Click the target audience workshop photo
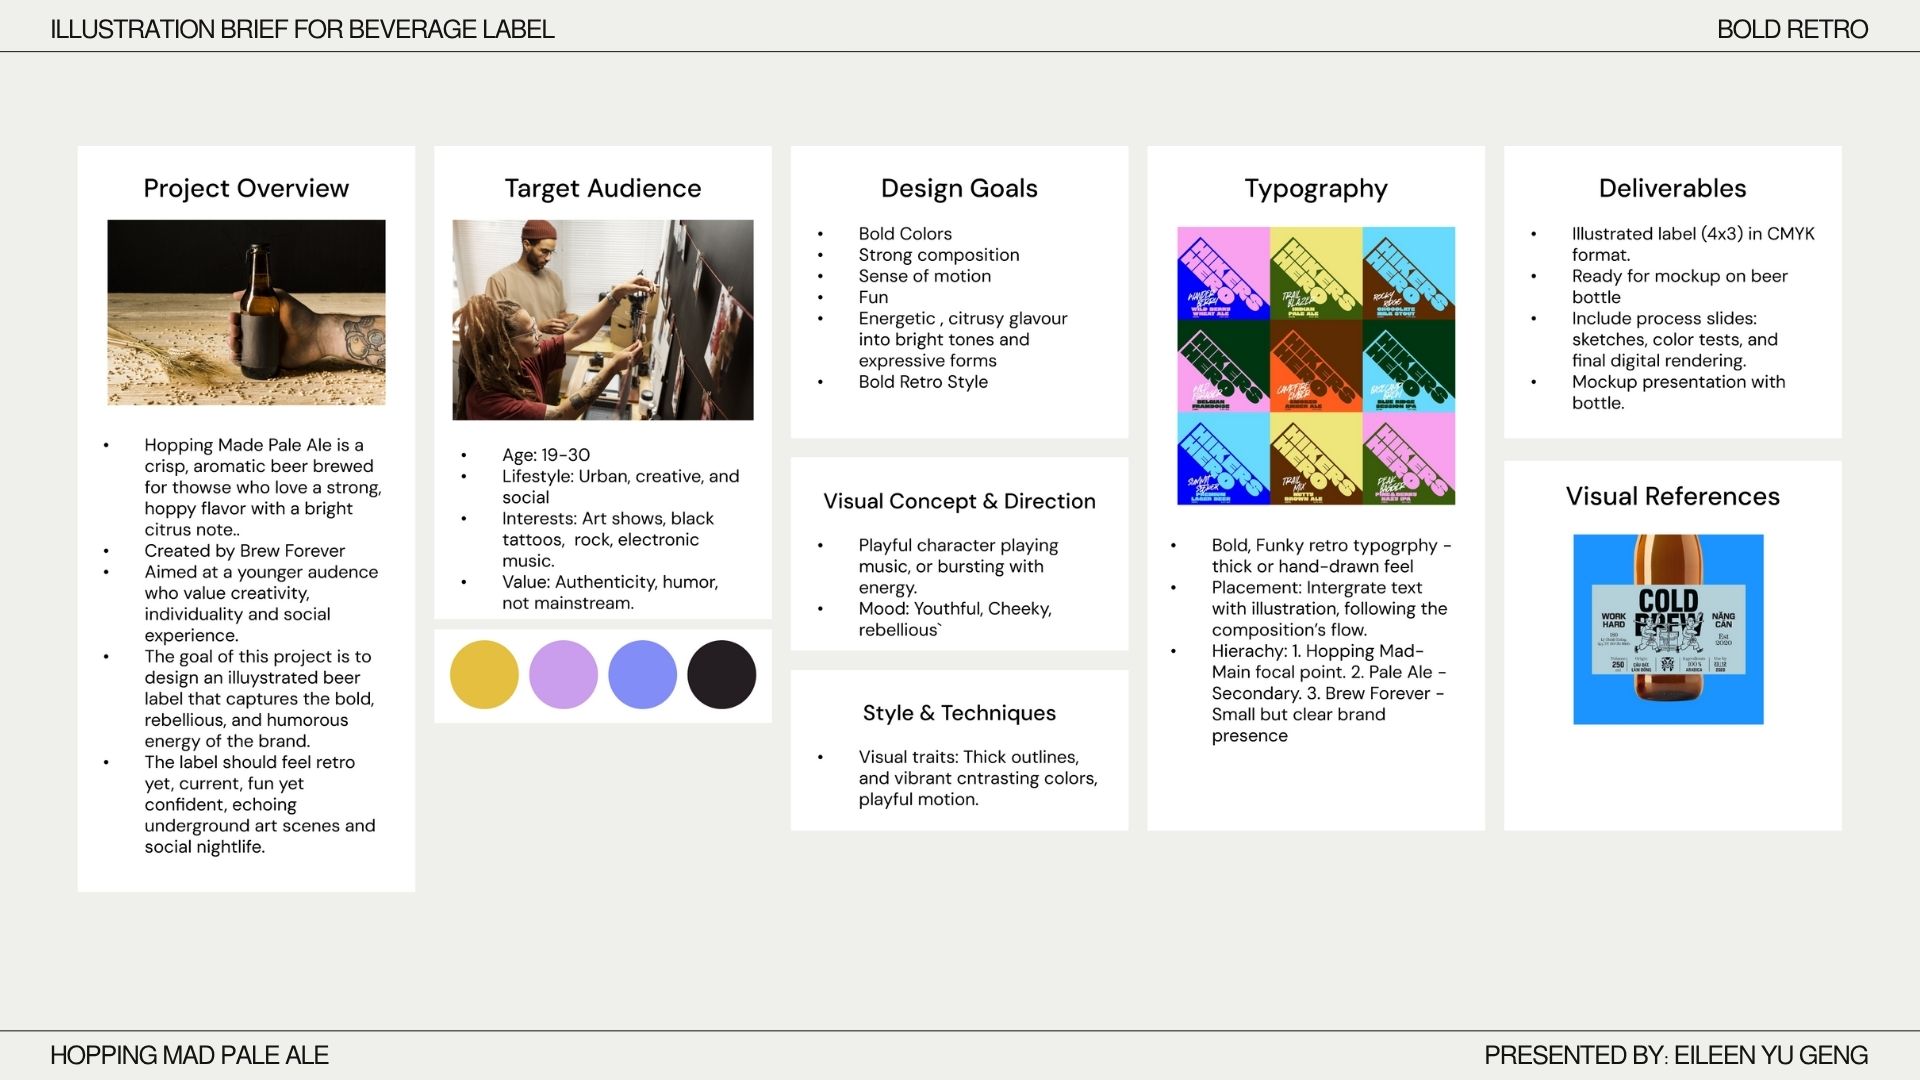Screen dimensions: 1920x1080 (x=602, y=320)
